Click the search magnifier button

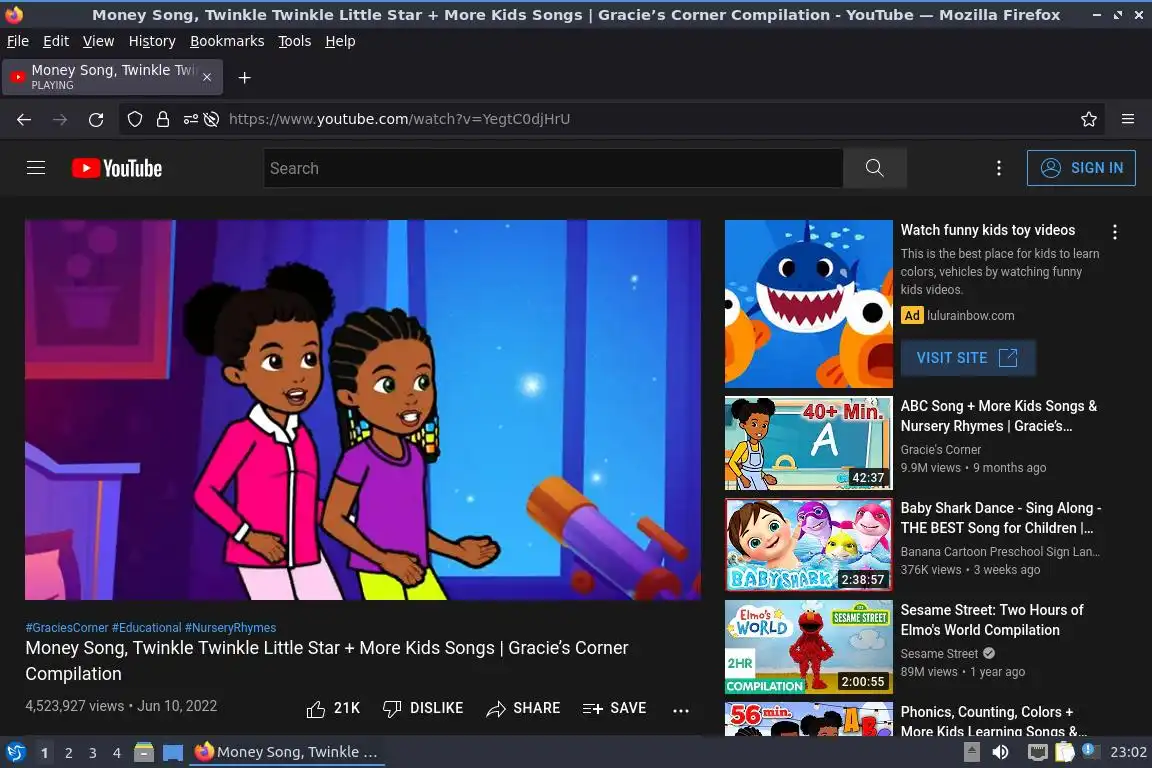click(x=874, y=168)
